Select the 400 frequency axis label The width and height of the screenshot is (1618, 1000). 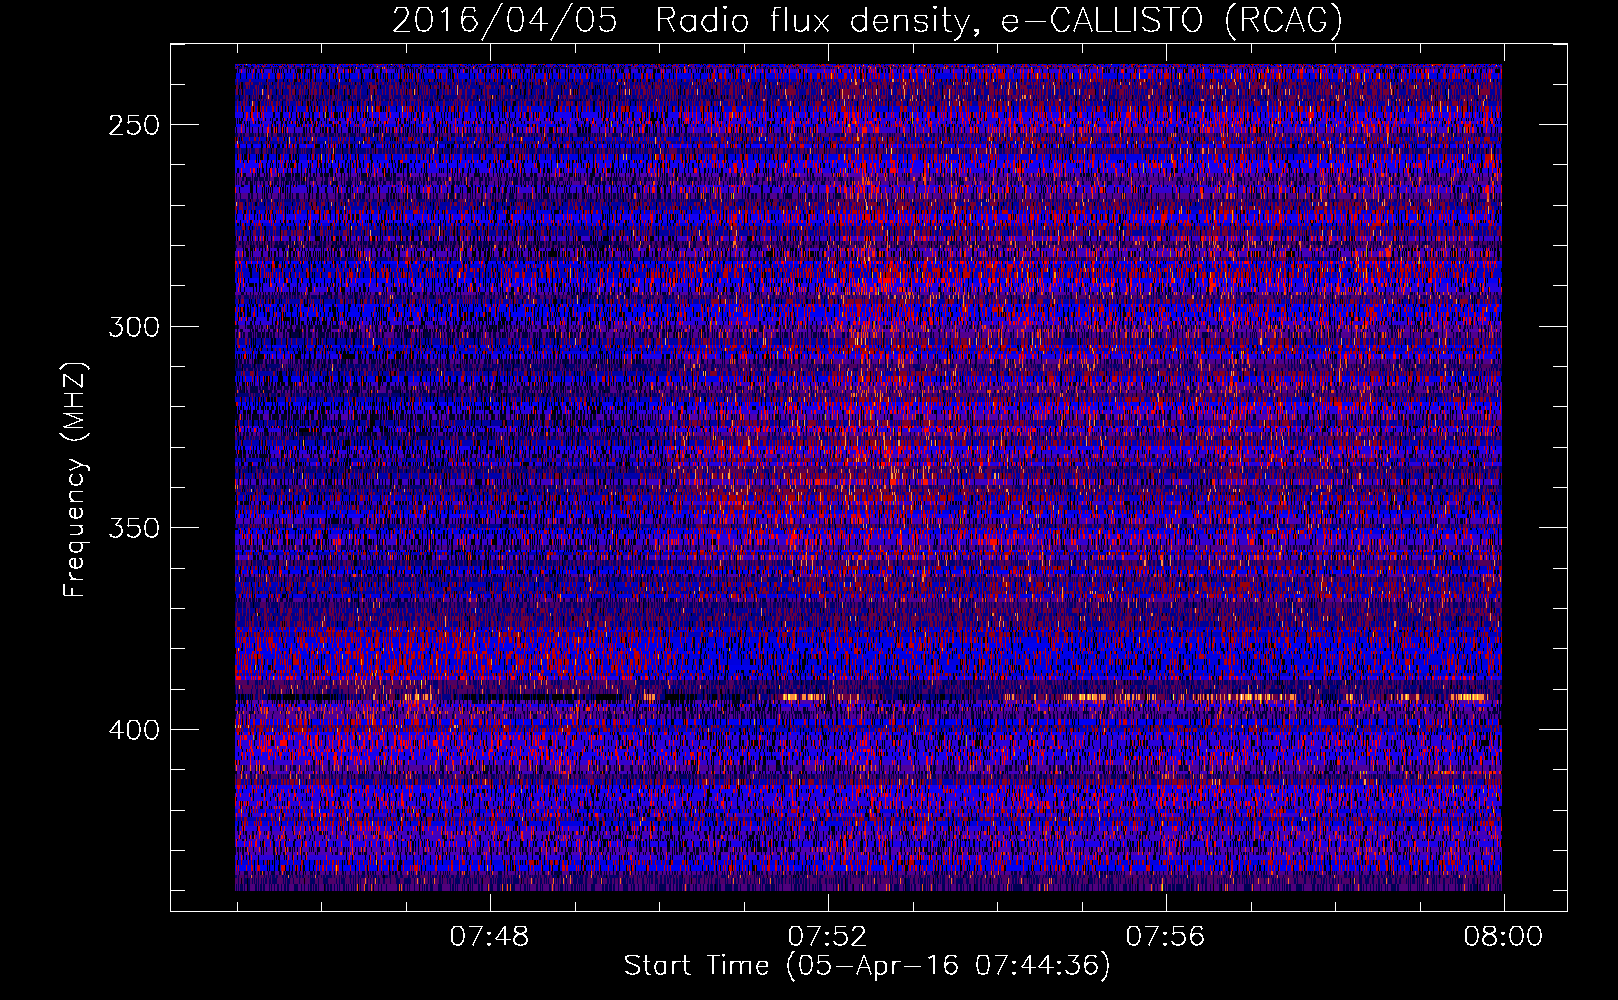[x=133, y=730]
